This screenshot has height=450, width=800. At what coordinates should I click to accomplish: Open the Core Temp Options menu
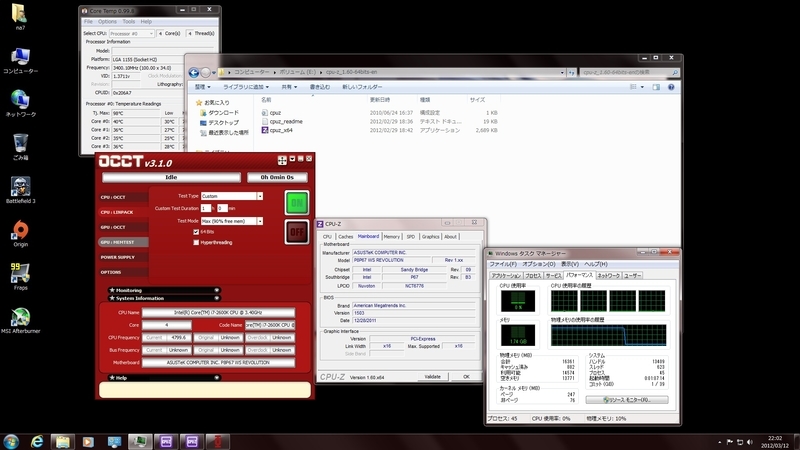(107, 22)
